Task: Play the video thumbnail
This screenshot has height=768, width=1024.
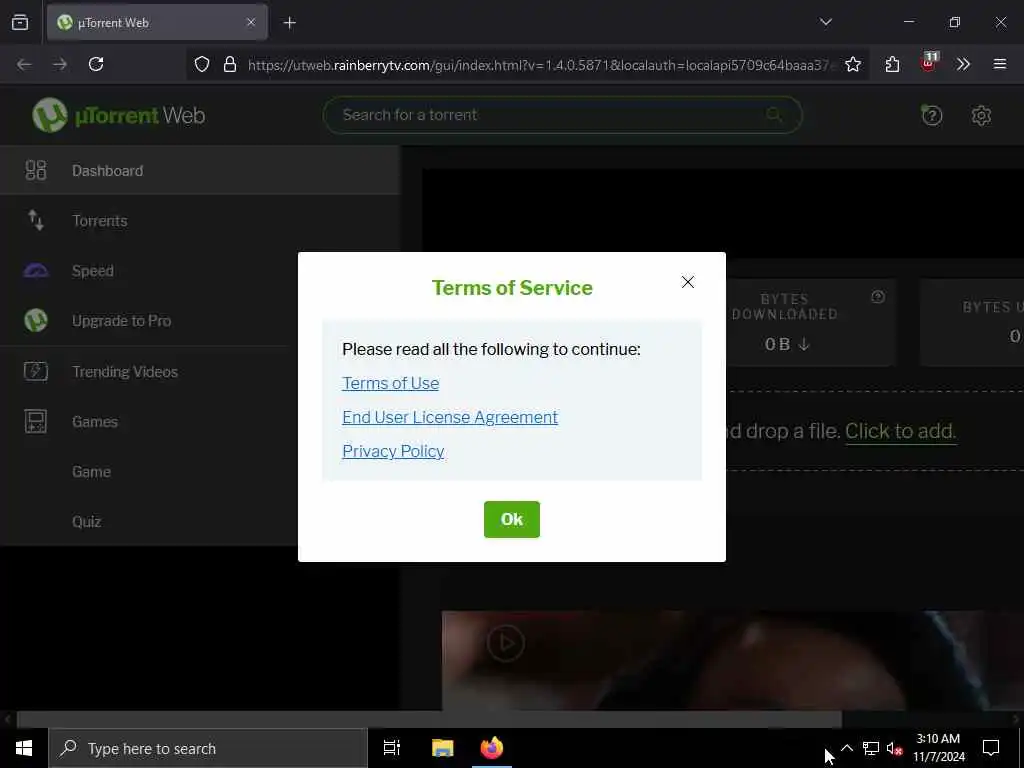Action: point(505,643)
